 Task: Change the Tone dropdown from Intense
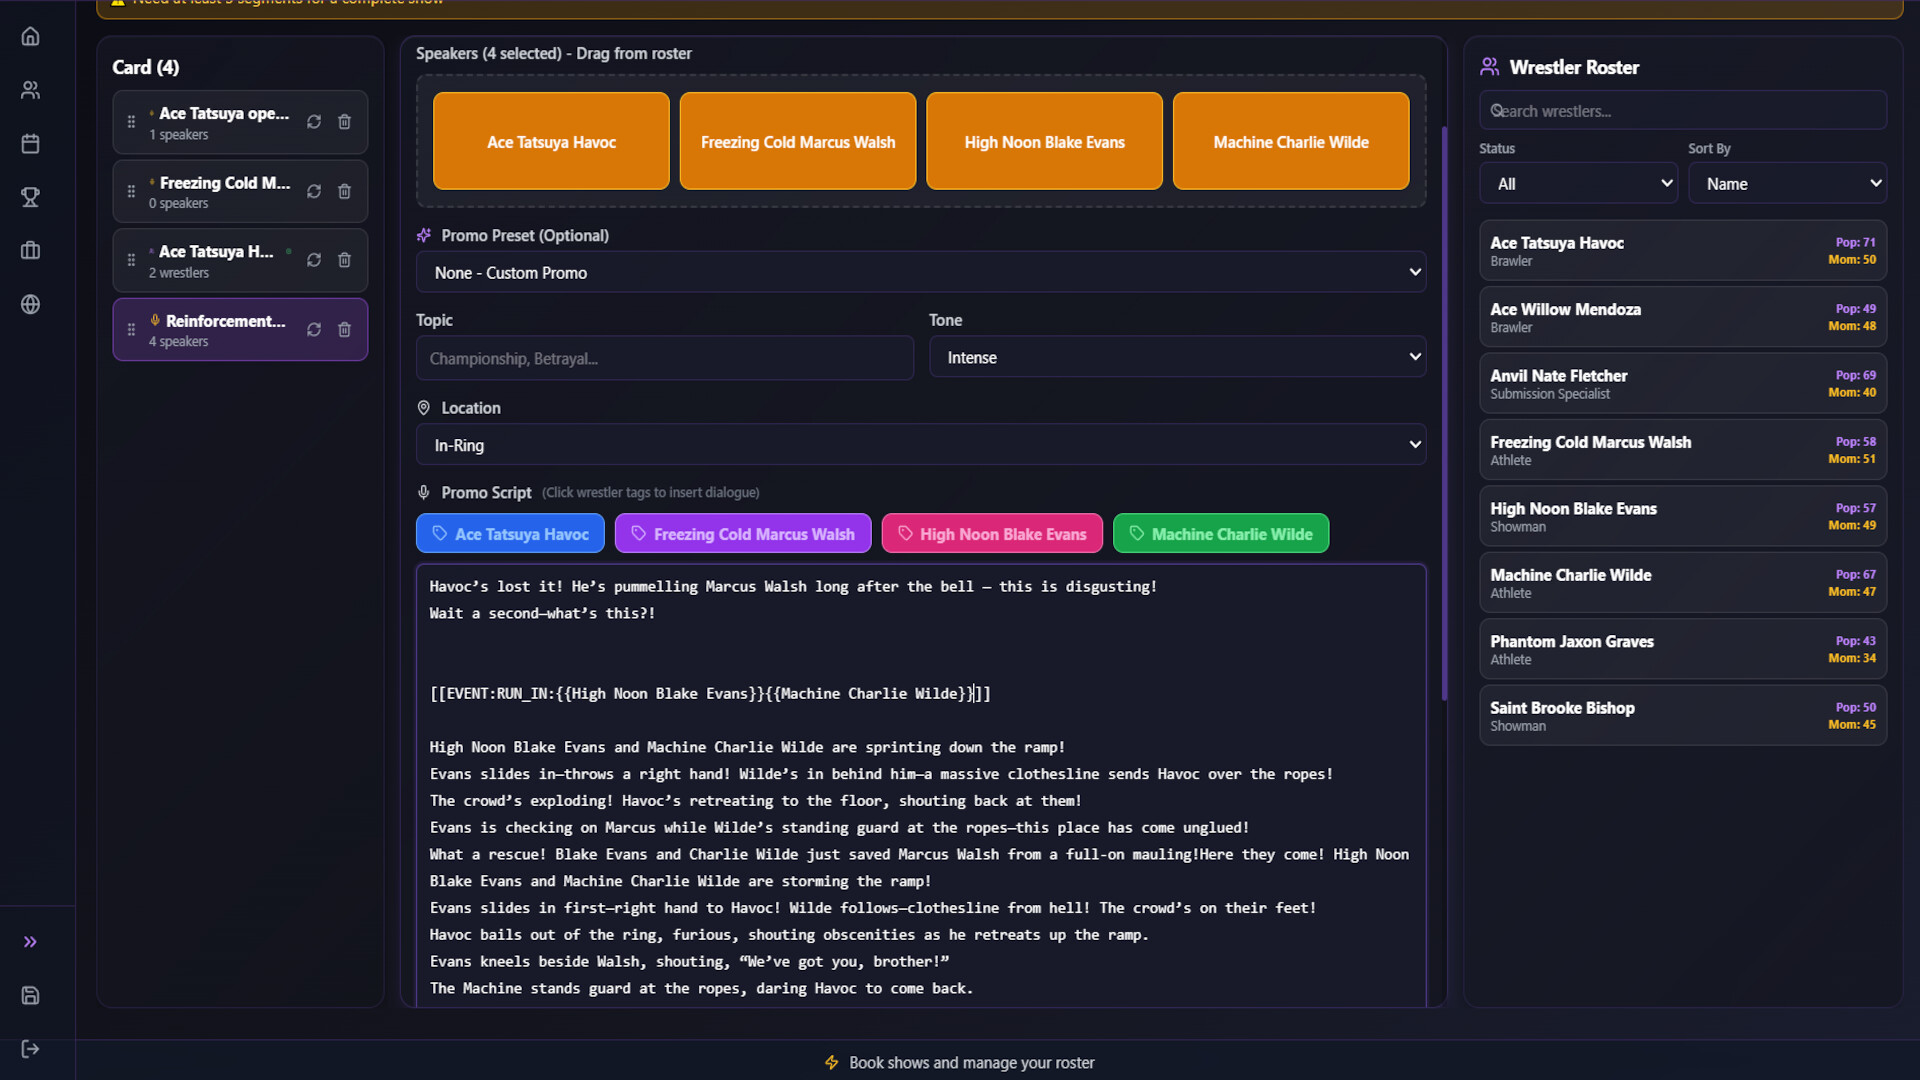point(1178,356)
